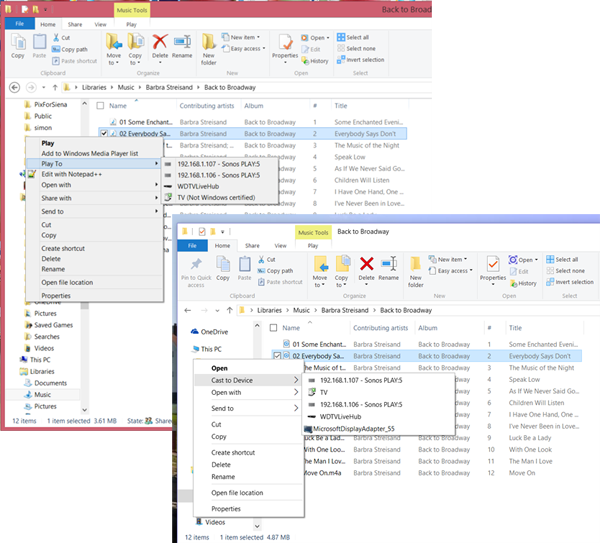Select PixForSiena folder in back window tree

click(x=50, y=104)
